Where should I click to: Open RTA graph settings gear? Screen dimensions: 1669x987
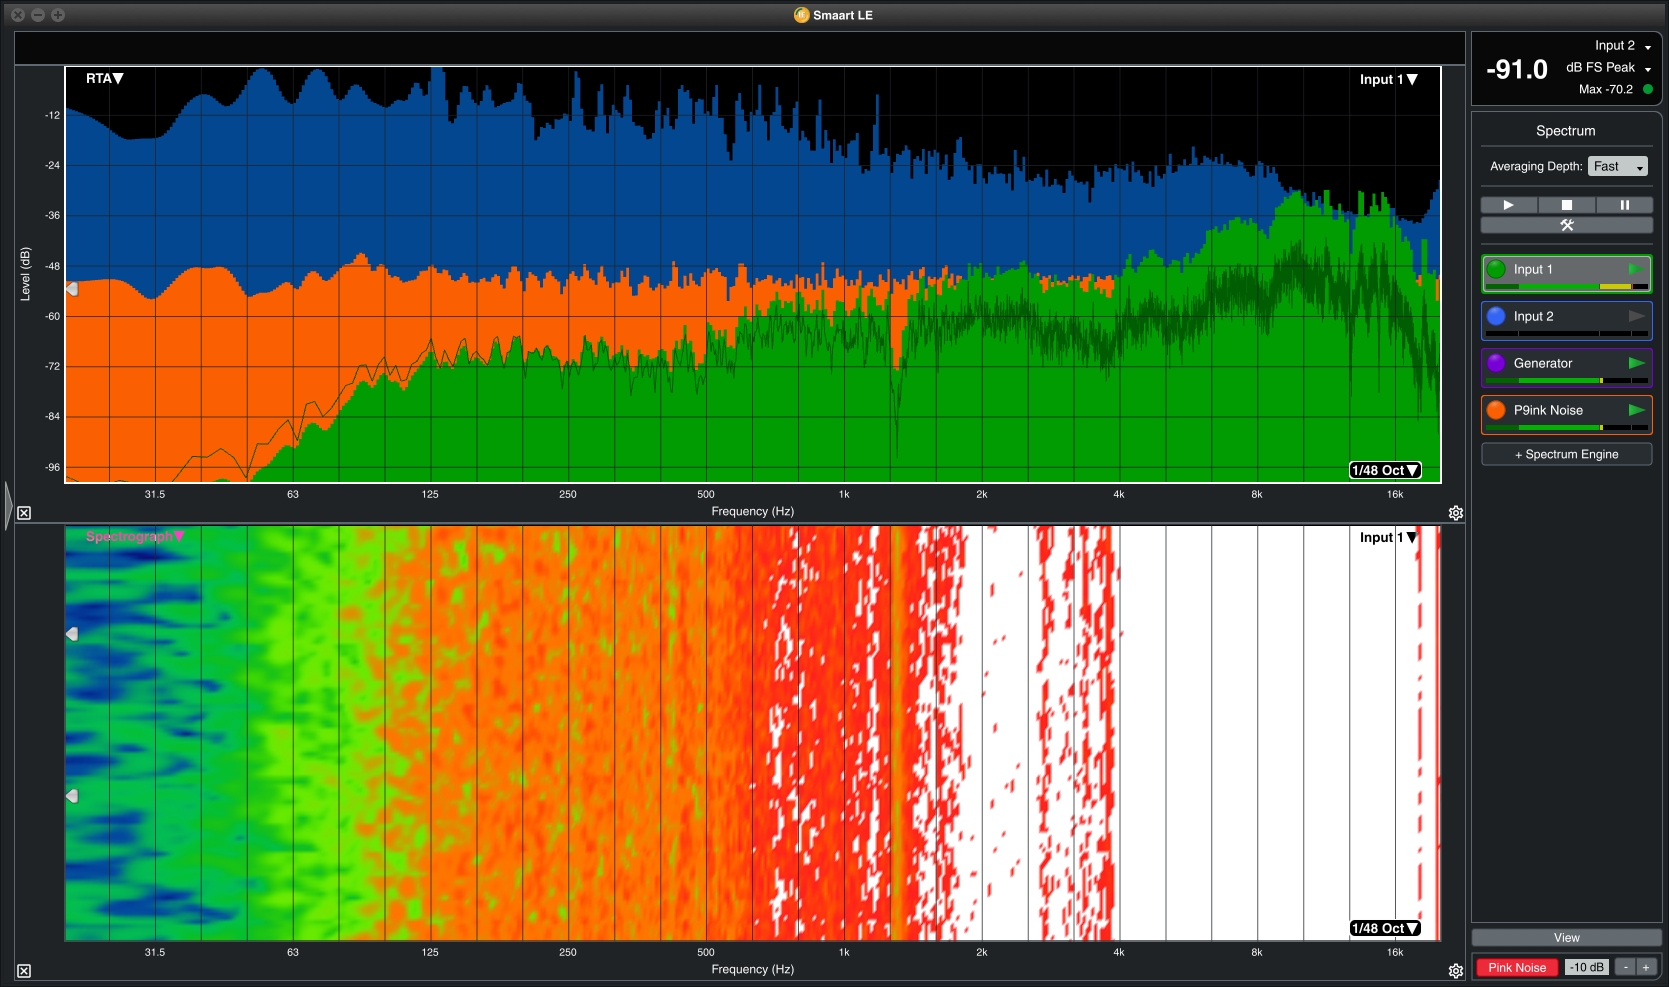tap(1456, 513)
